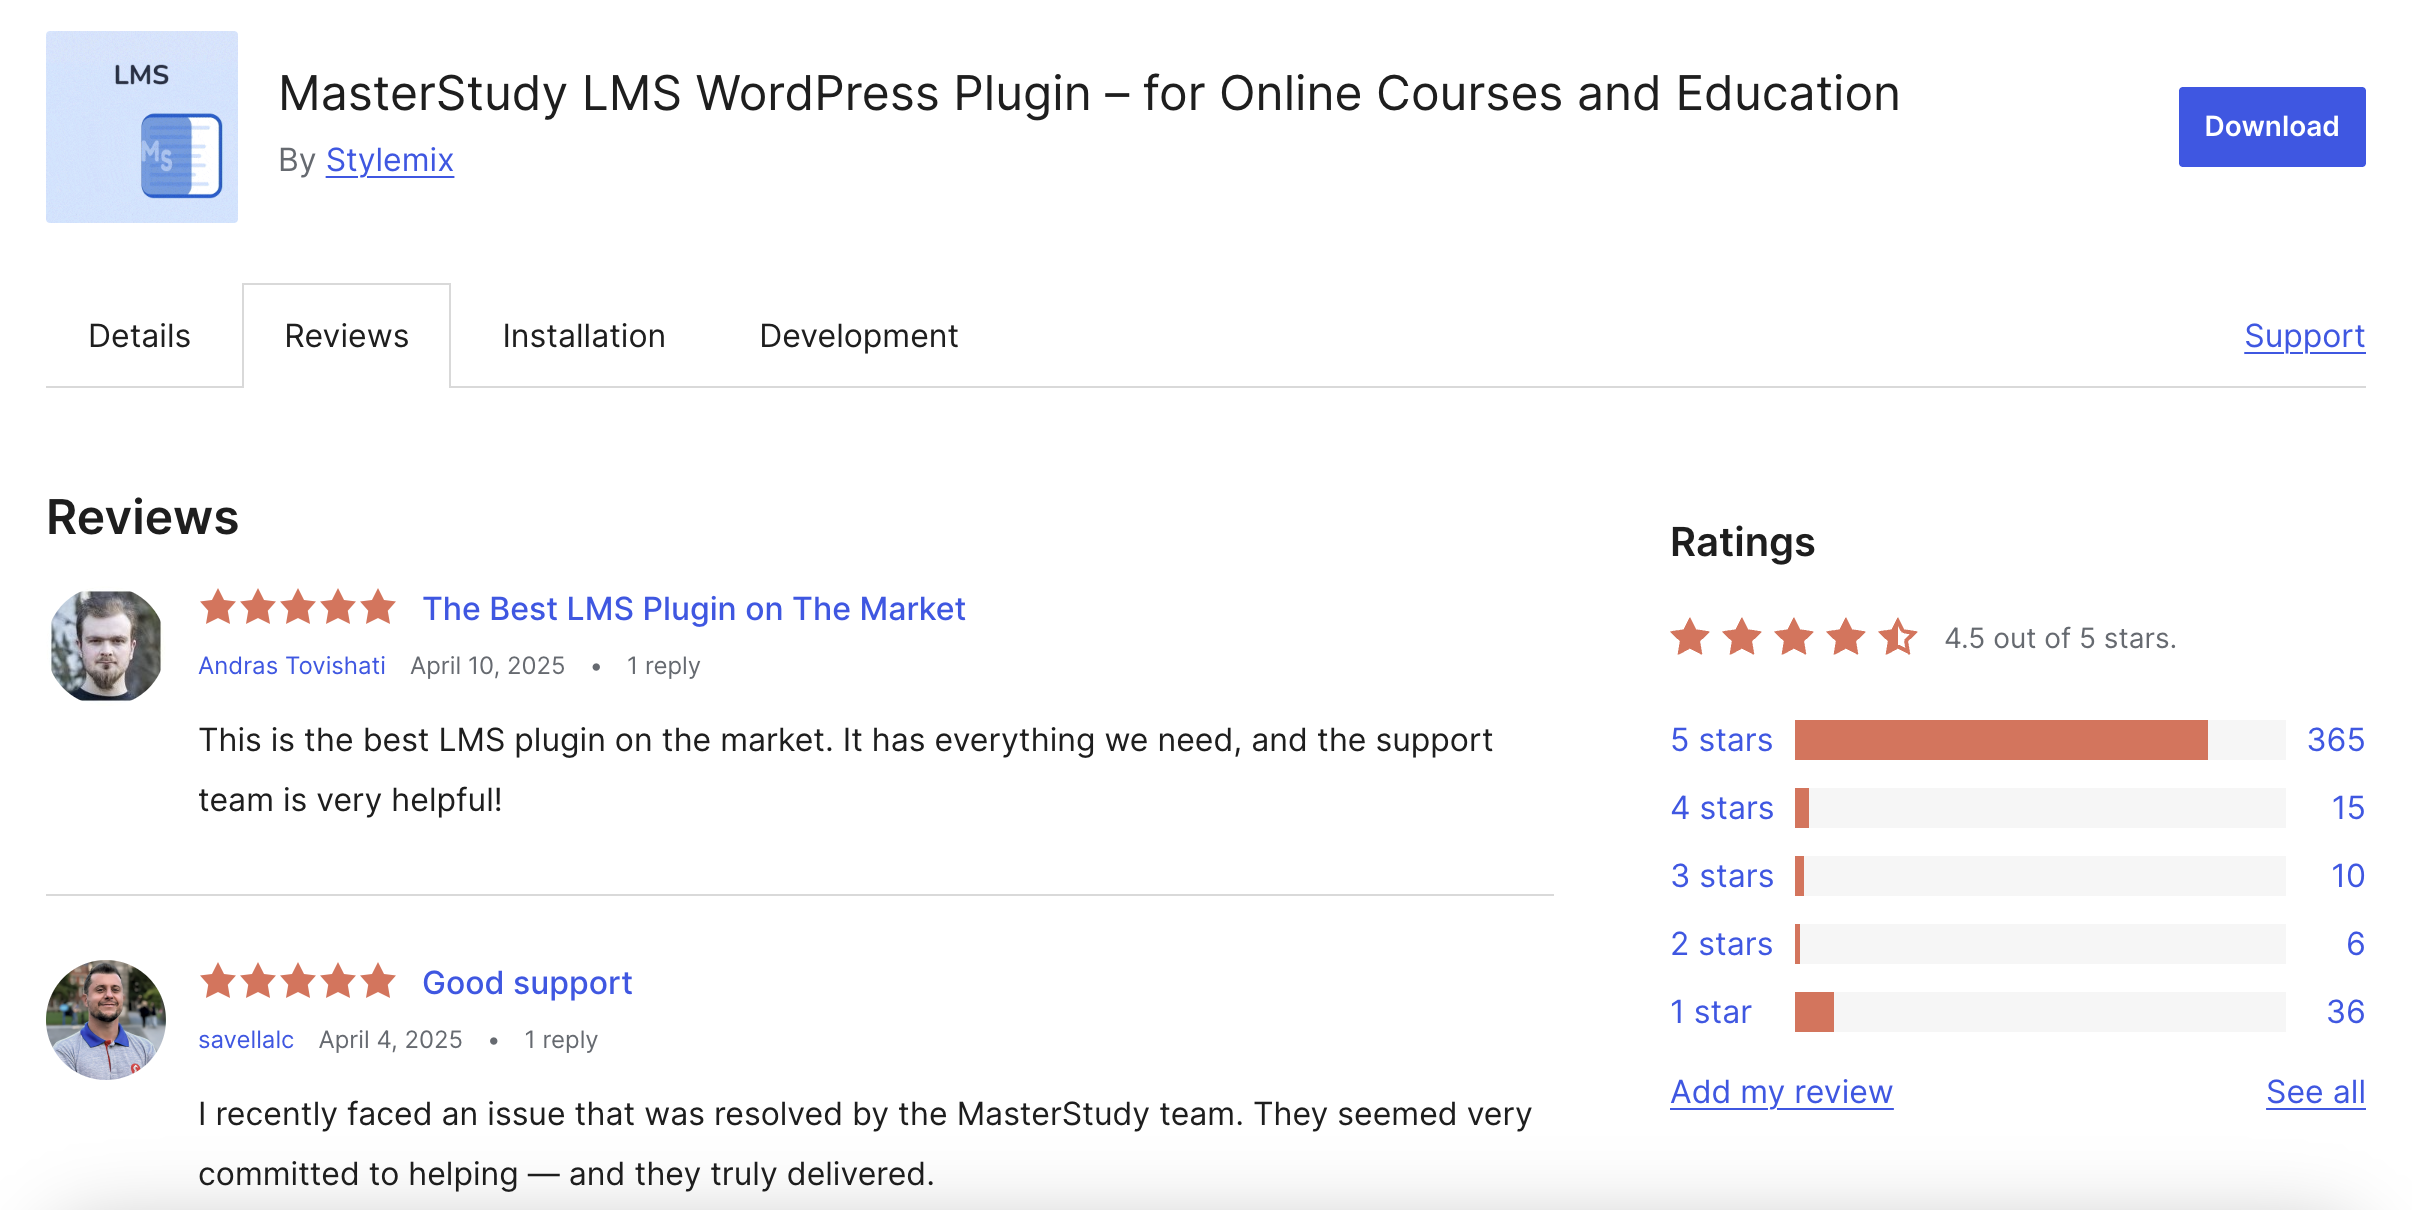Open the Andras Tovishati author profile link
This screenshot has height=1210, width=2412.
[292, 666]
